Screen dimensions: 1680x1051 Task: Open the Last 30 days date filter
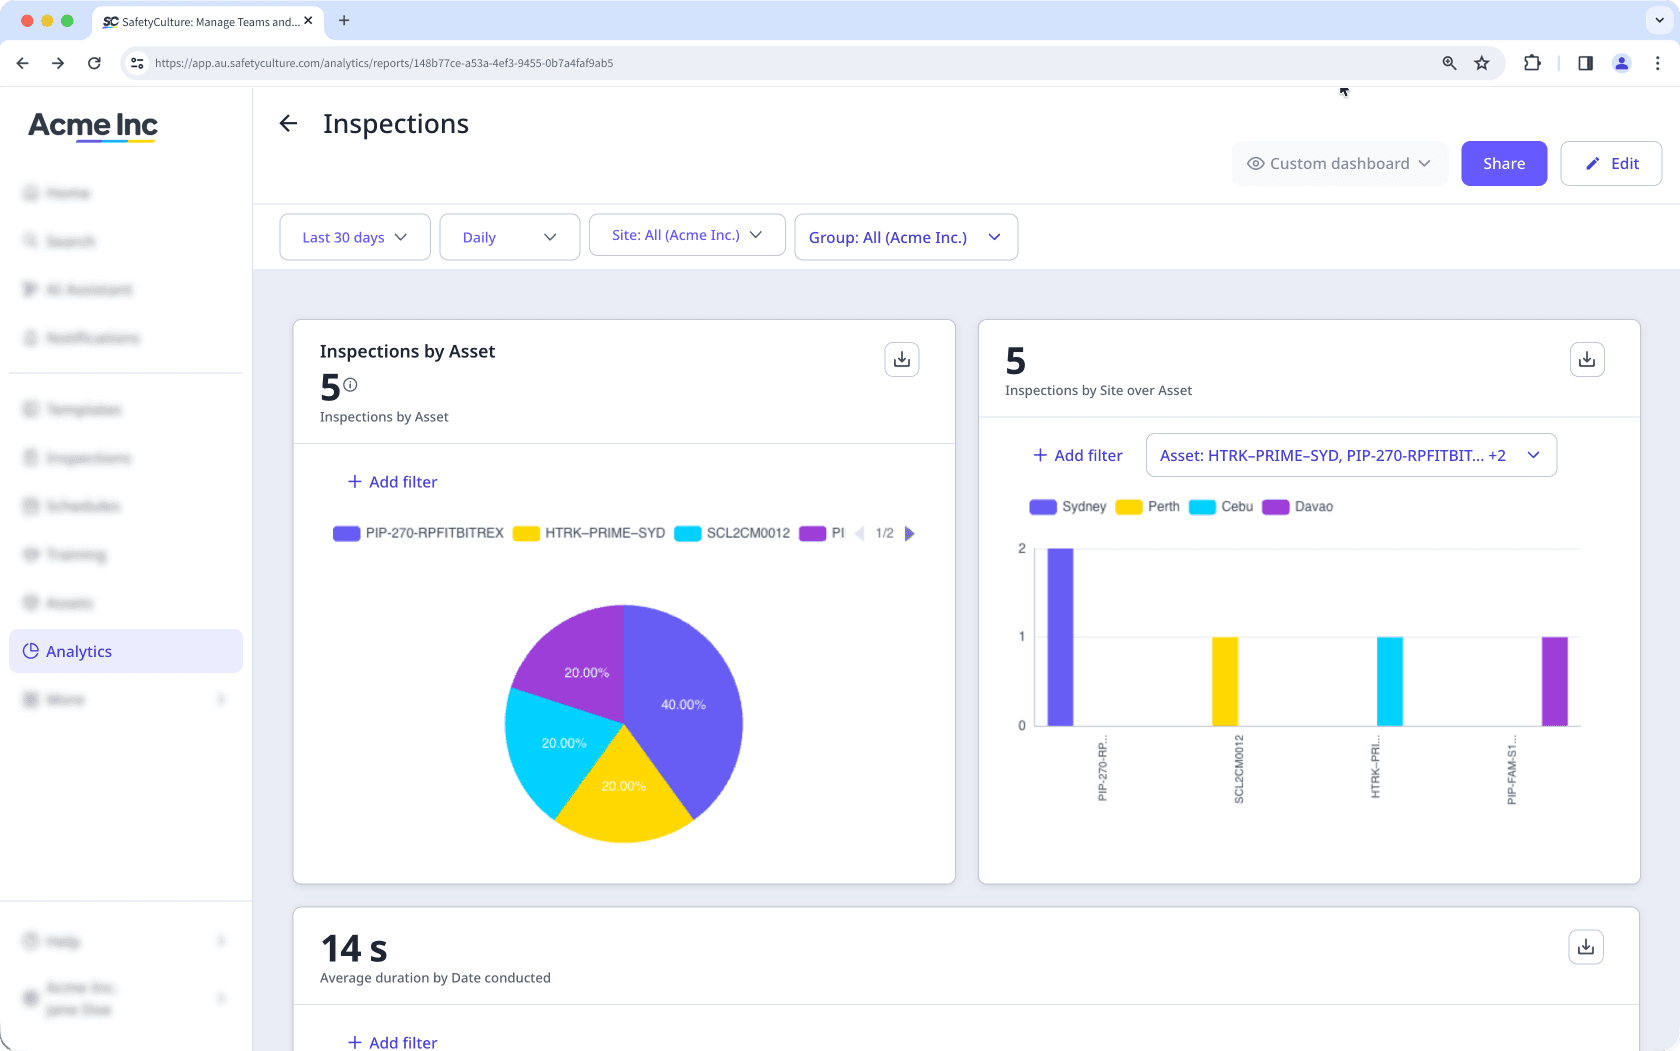[x=354, y=237]
